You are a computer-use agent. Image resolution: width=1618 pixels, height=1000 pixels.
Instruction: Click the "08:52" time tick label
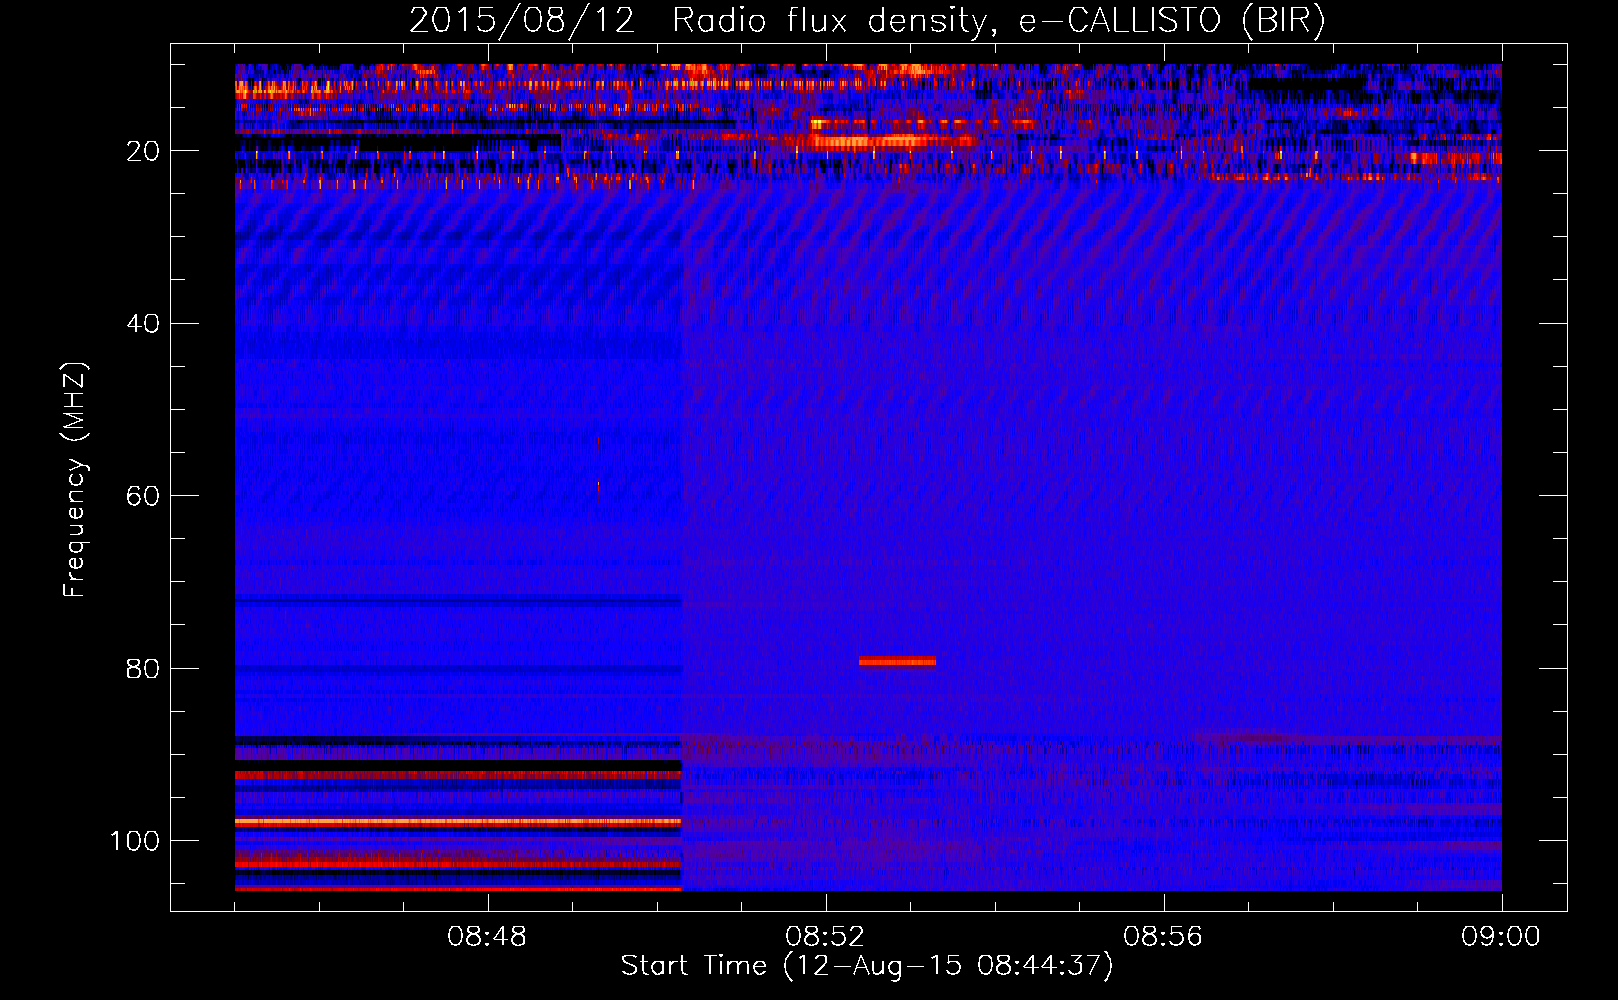pos(825,937)
